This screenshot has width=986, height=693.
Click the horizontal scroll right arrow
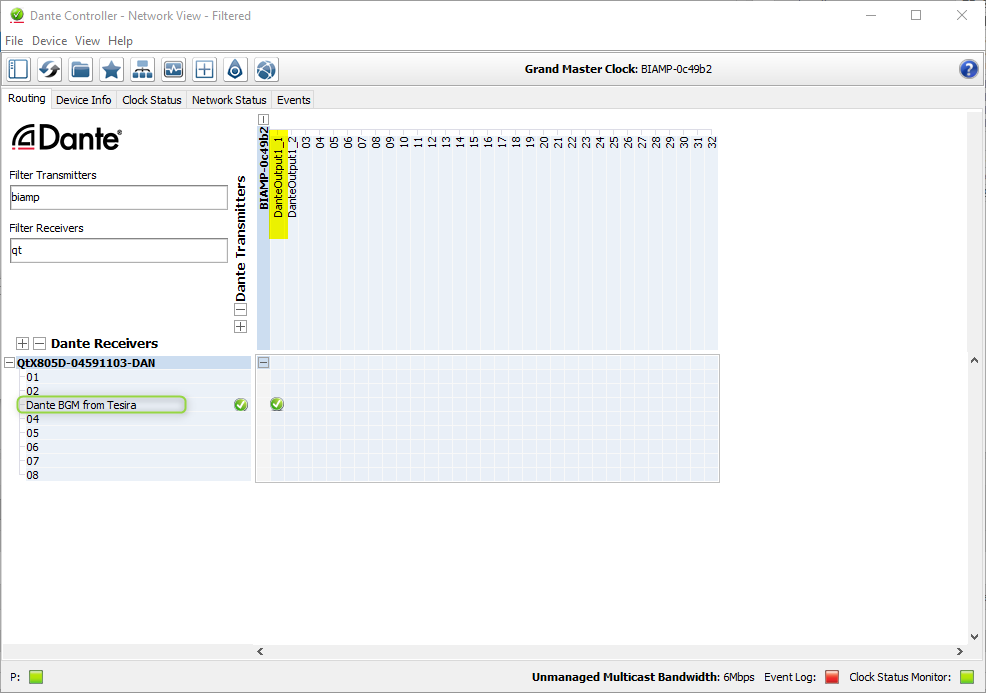click(960, 651)
